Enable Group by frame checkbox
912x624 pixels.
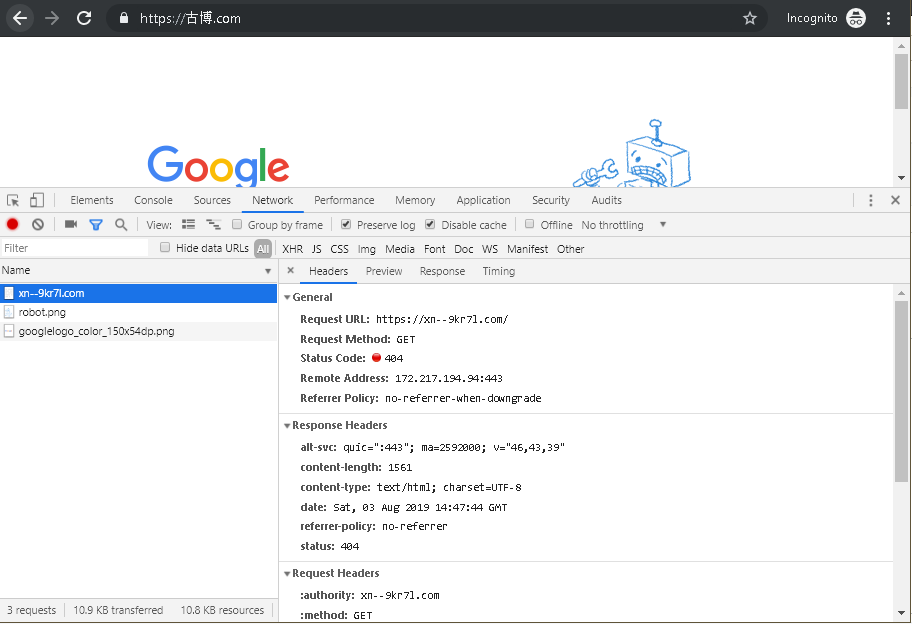pyautogui.click(x=237, y=224)
